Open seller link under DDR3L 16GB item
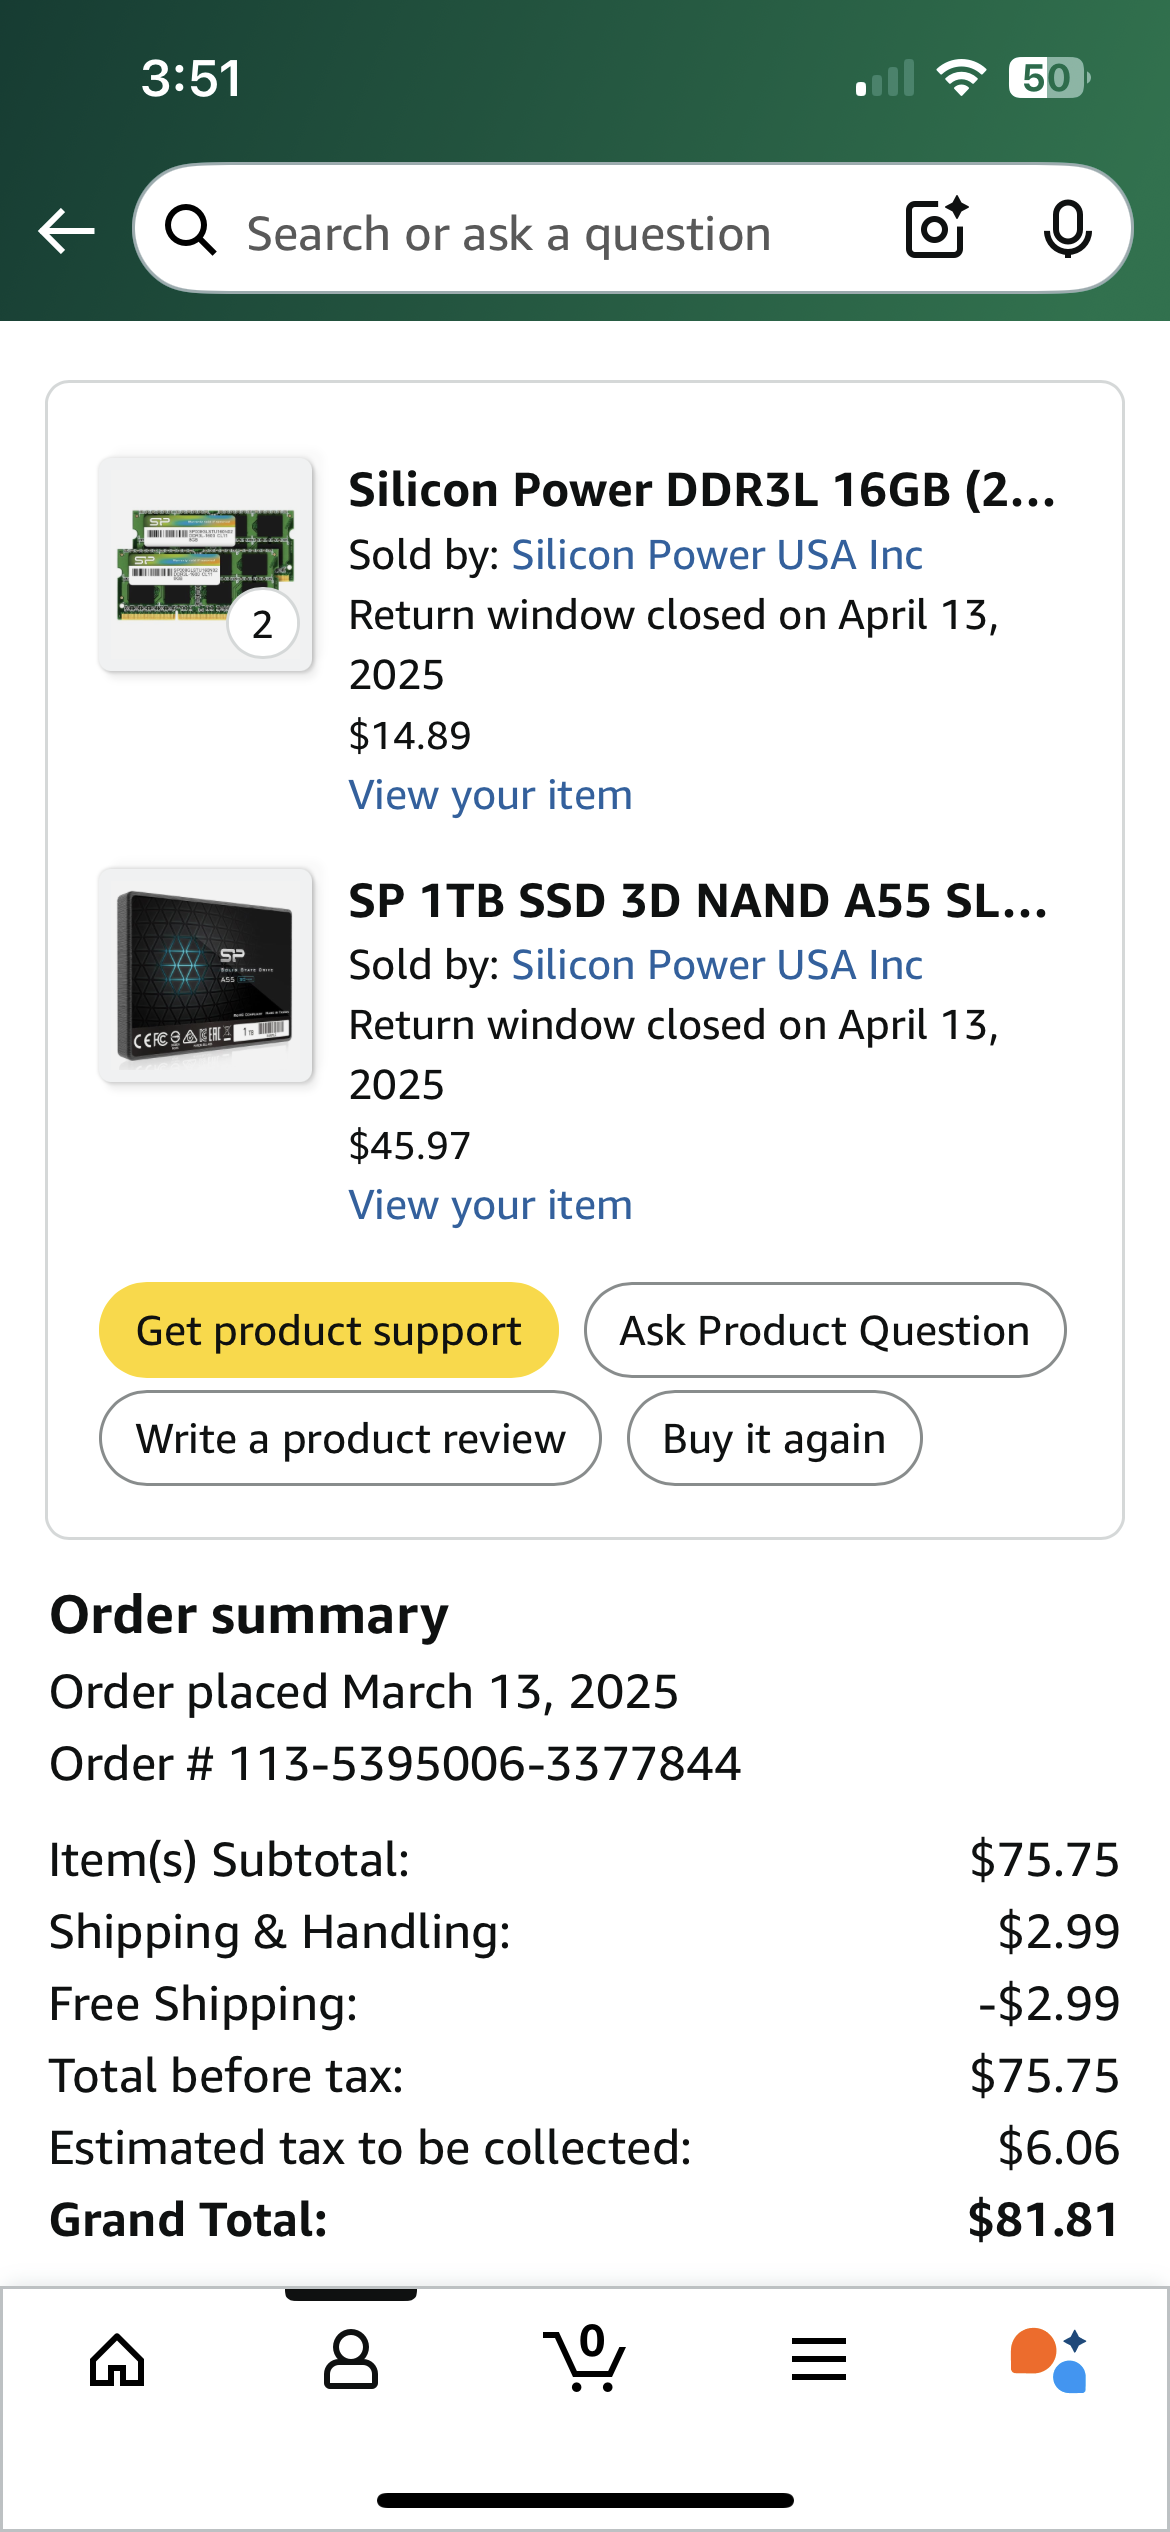 [x=717, y=555]
